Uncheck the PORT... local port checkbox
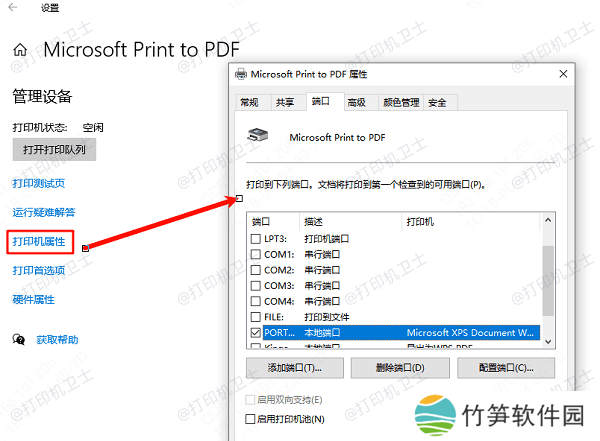 click(255, 333)
